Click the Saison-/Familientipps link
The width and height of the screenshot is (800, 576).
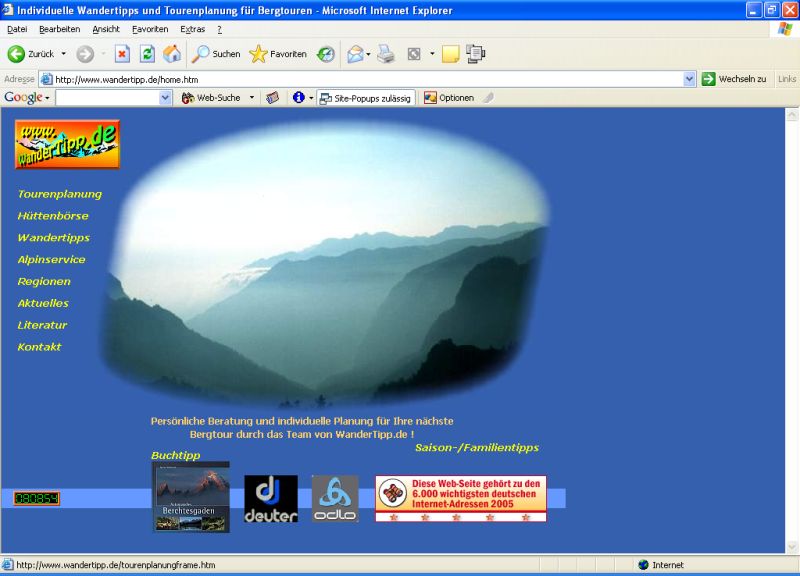(x=476, y=448)
